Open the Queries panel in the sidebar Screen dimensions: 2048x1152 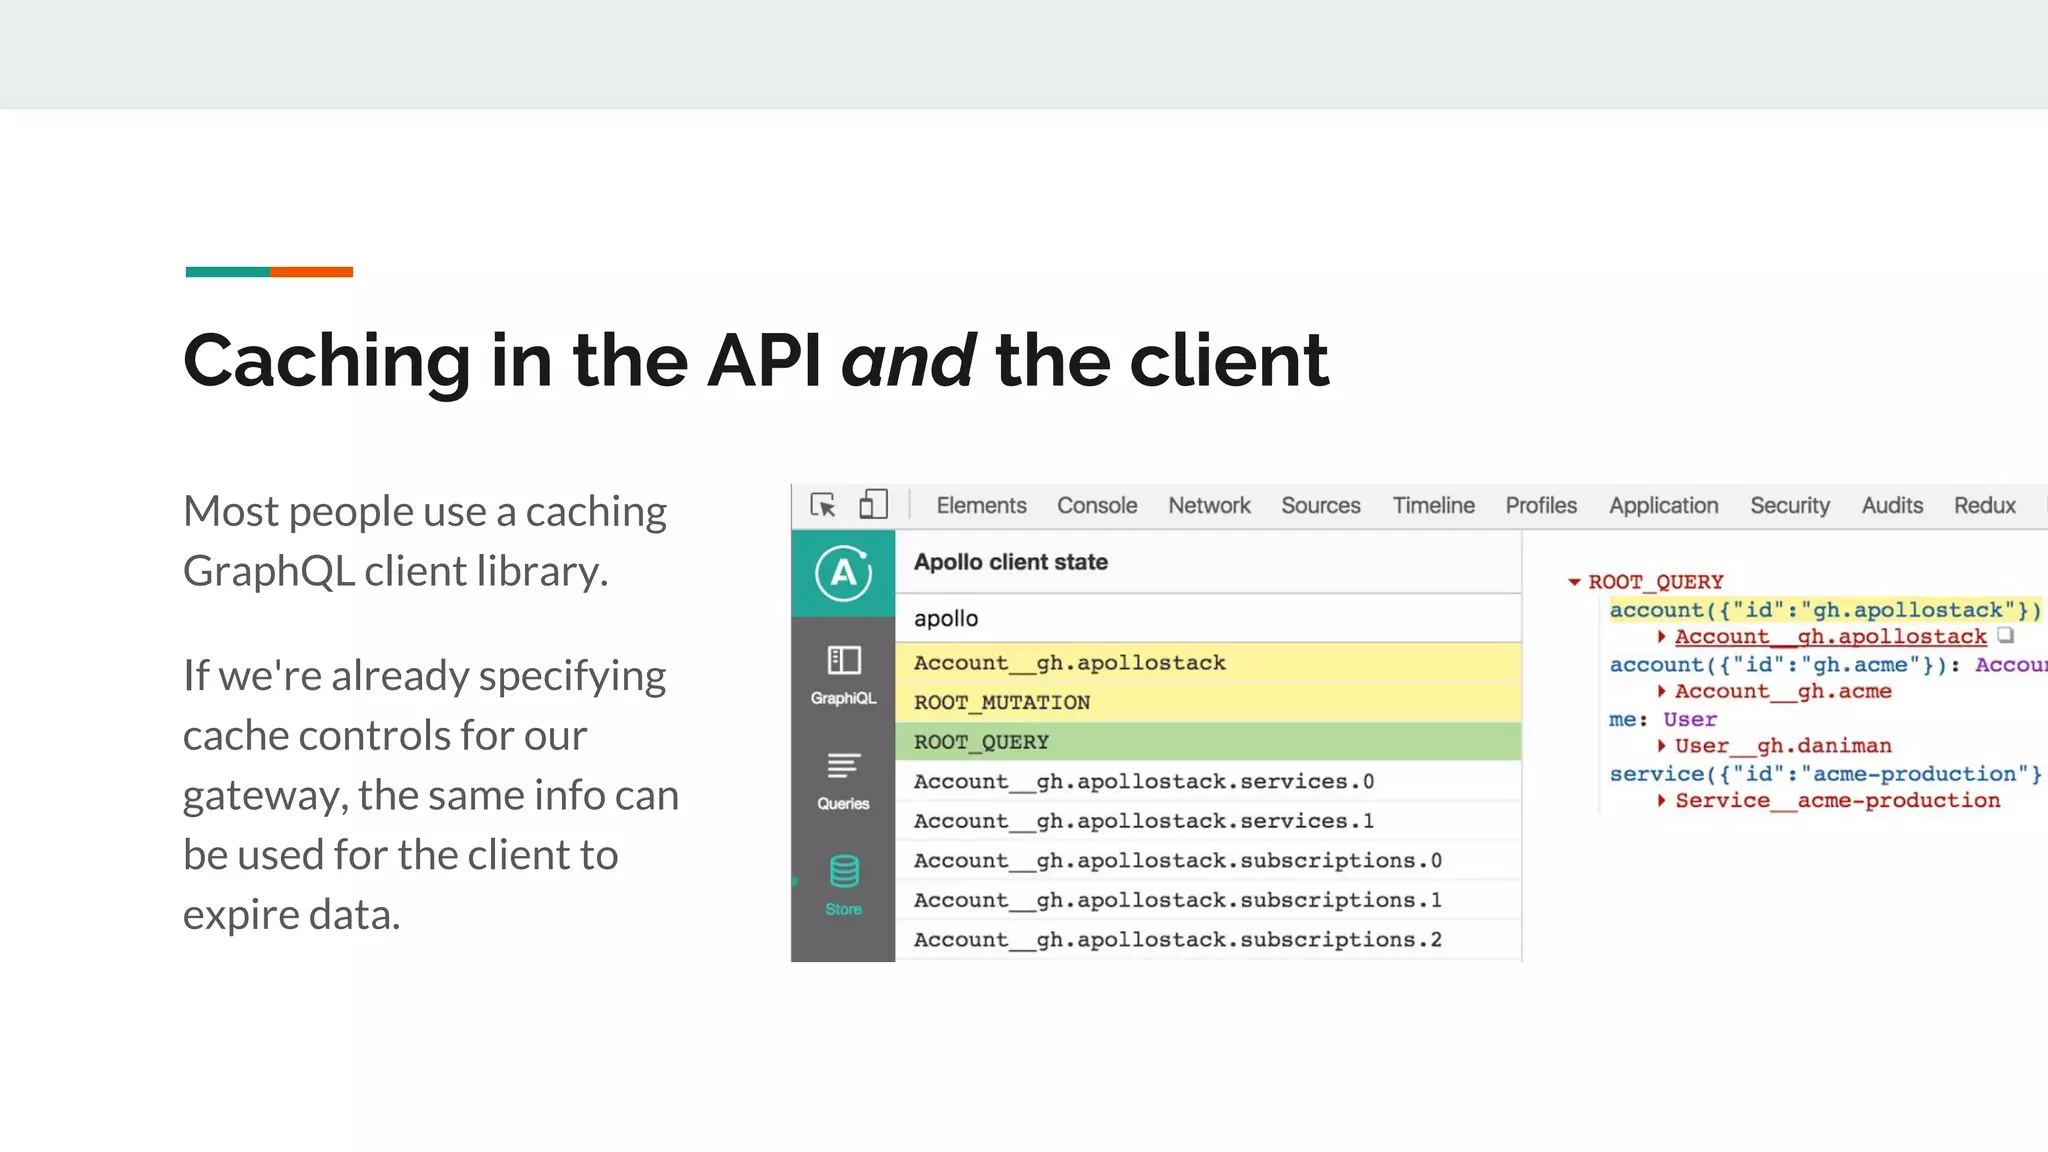(843, 781)
